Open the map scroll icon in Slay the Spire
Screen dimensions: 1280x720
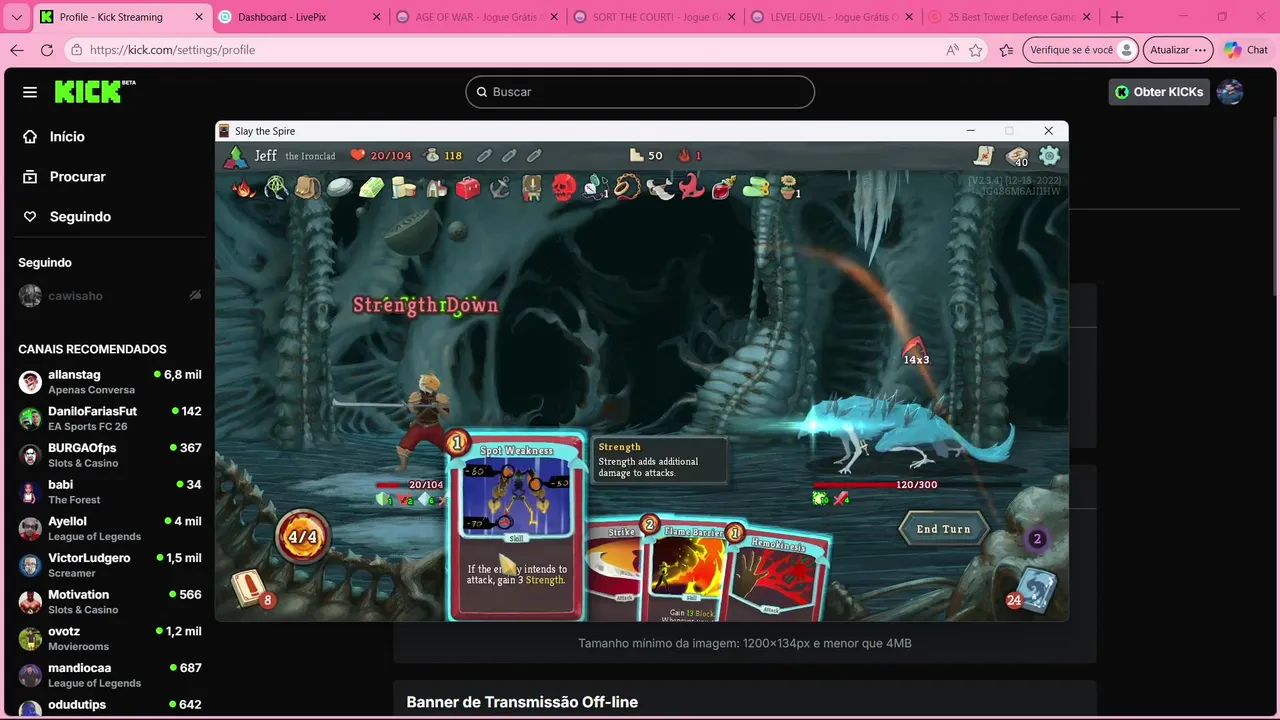[x=985, y=155]
